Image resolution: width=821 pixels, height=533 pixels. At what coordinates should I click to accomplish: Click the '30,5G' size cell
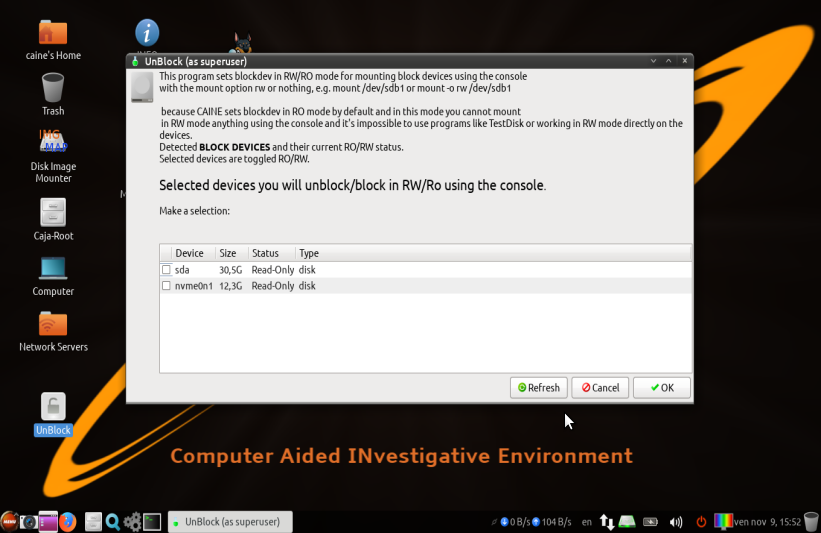coord(230,270)
